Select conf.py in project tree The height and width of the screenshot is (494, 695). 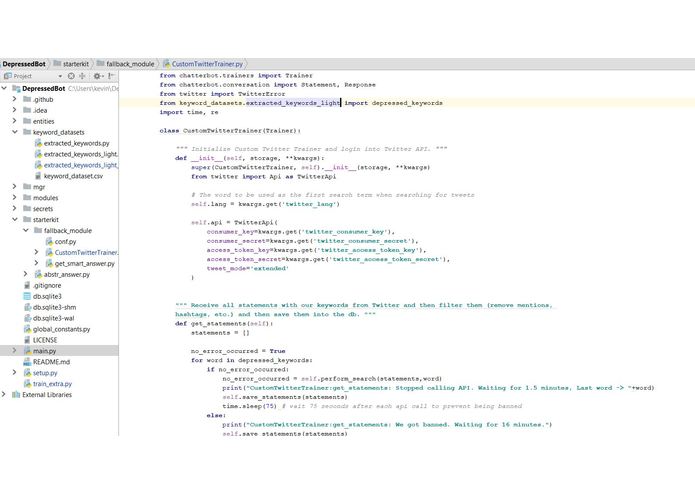tap(66, 241)
